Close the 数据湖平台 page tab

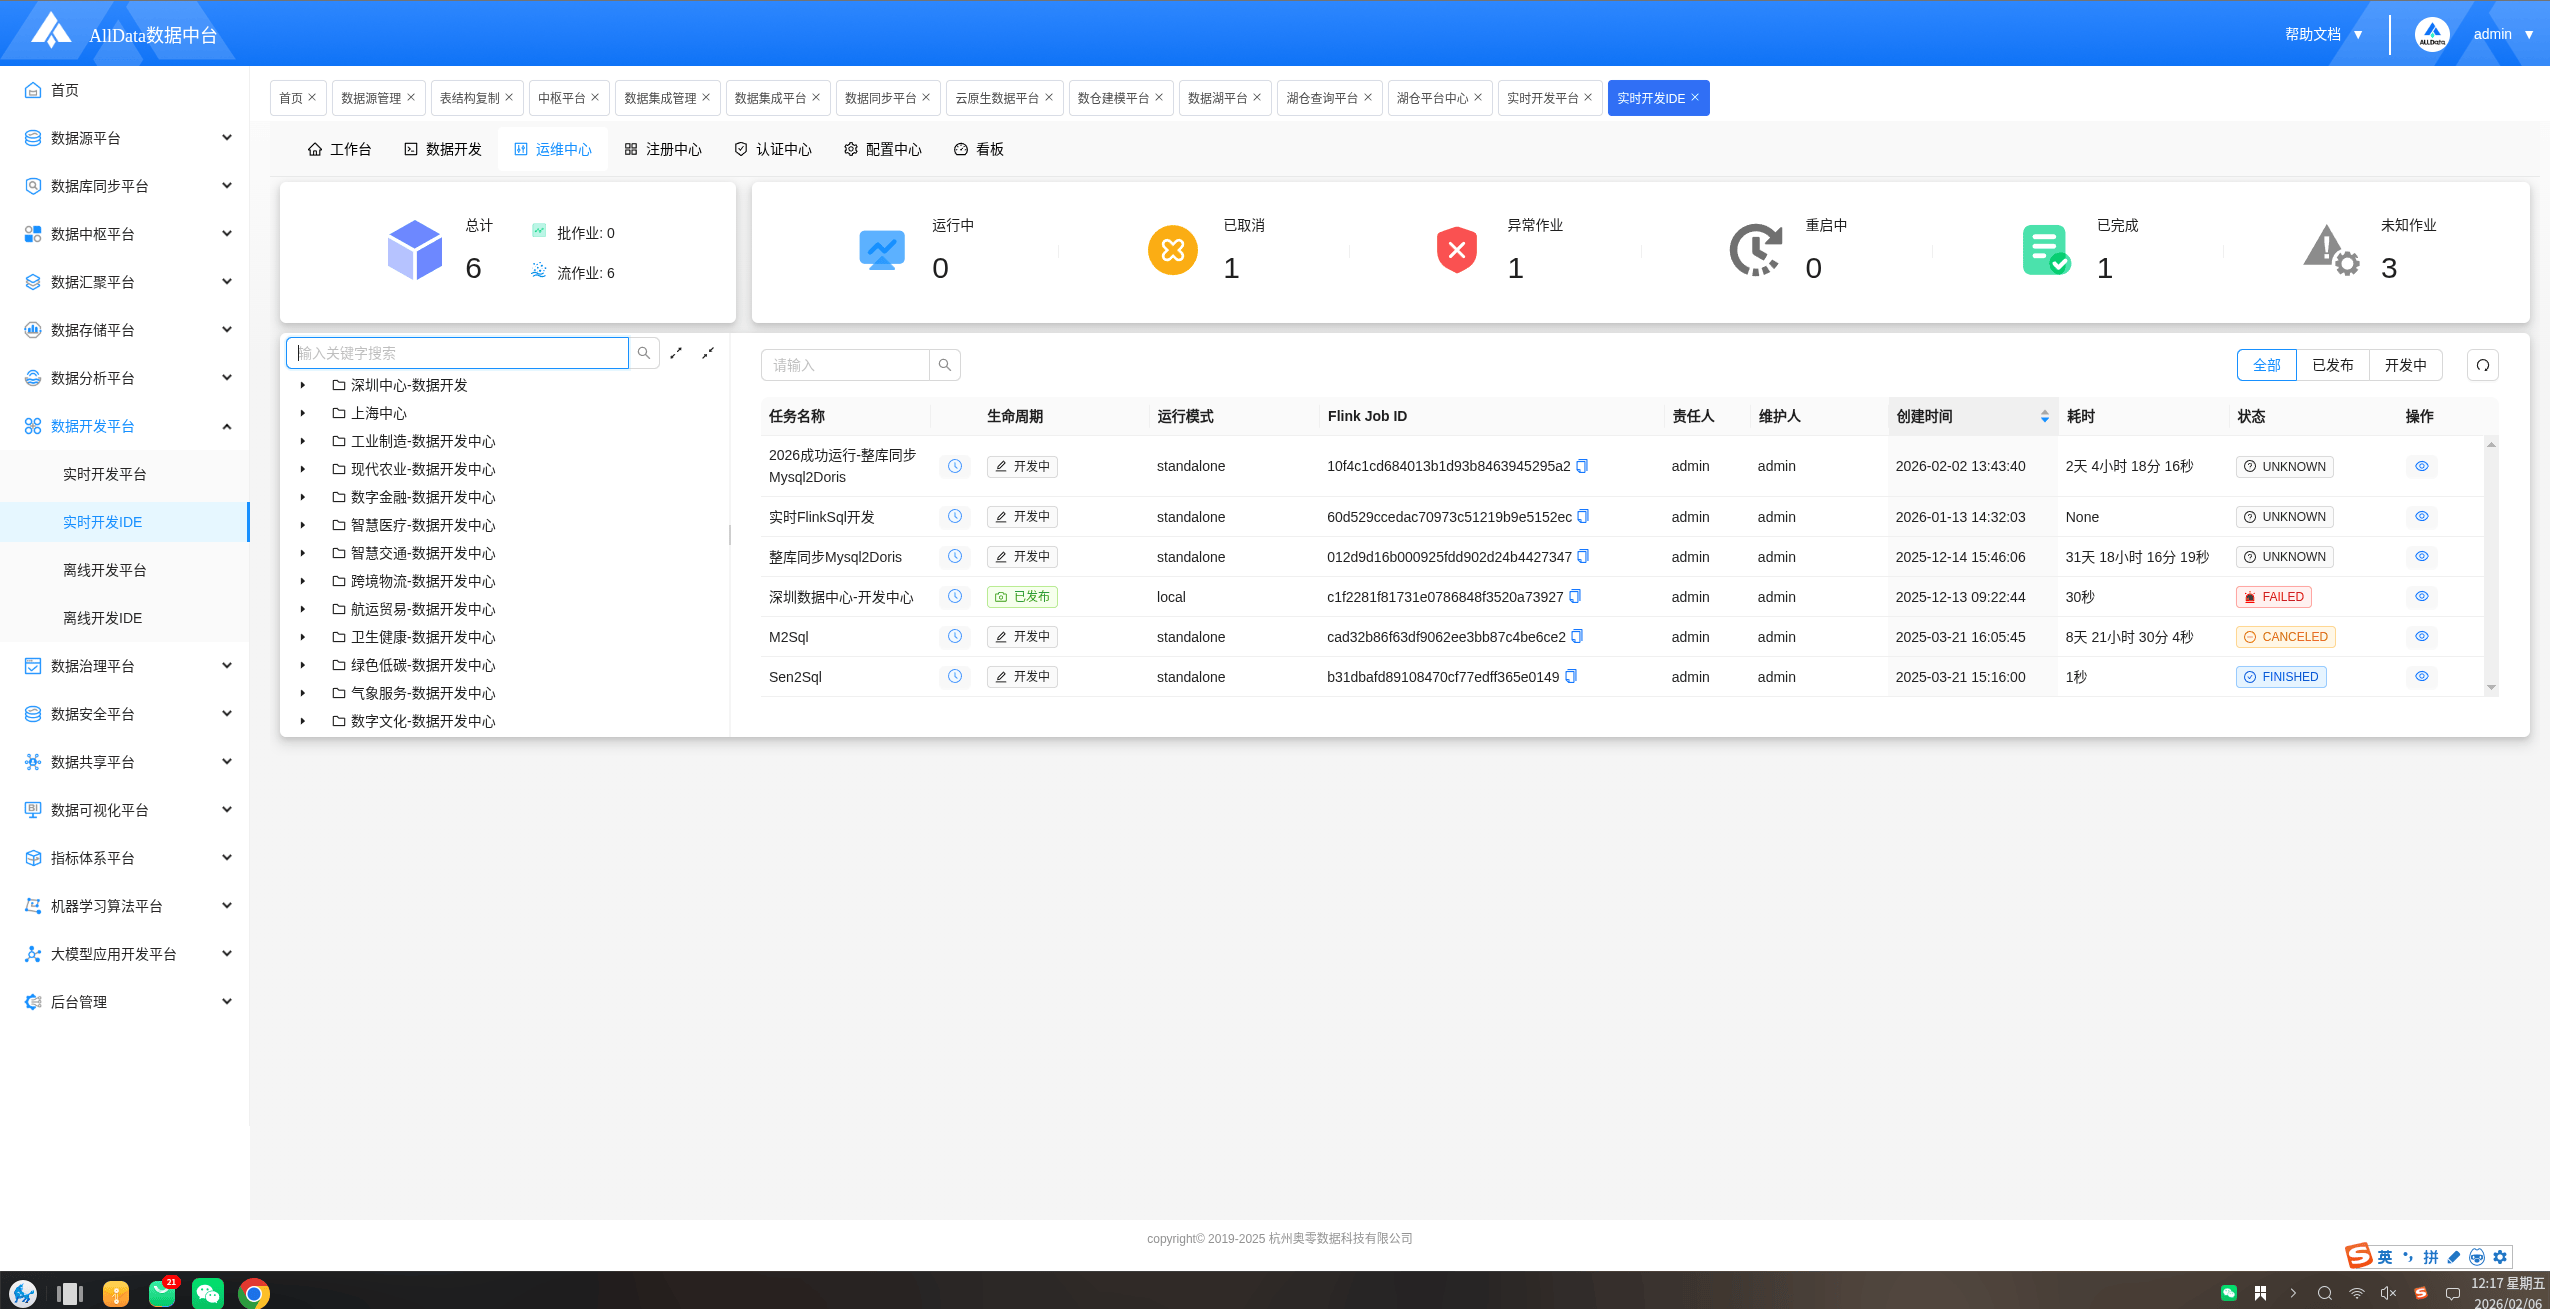pos(1257,97)
